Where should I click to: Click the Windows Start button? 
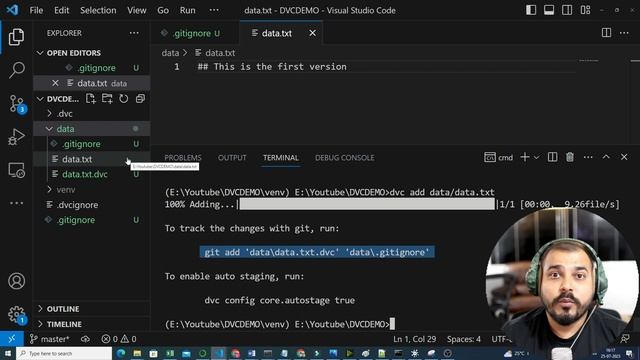[x=7, y=353]
